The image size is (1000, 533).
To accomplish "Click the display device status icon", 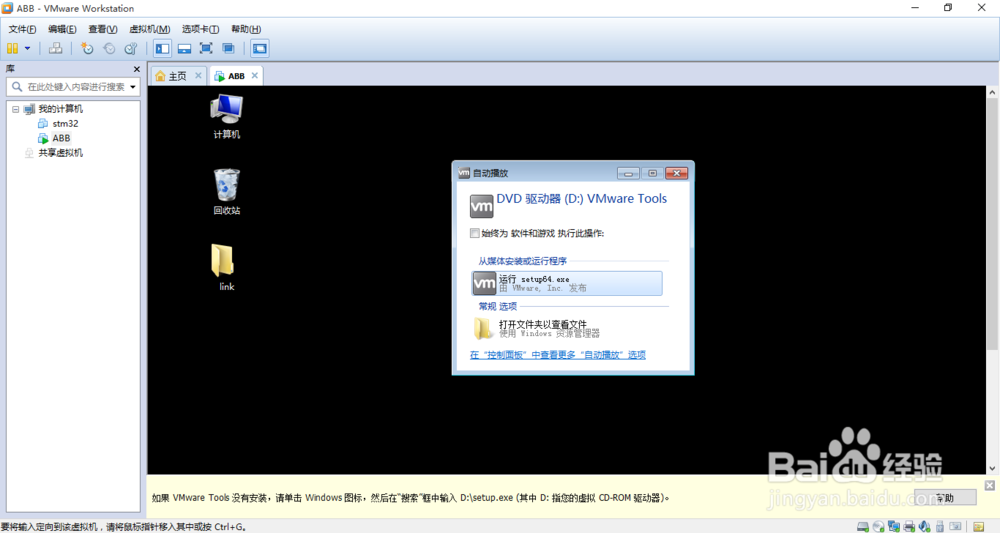I will pyautogui.click(x=955, y=527).
